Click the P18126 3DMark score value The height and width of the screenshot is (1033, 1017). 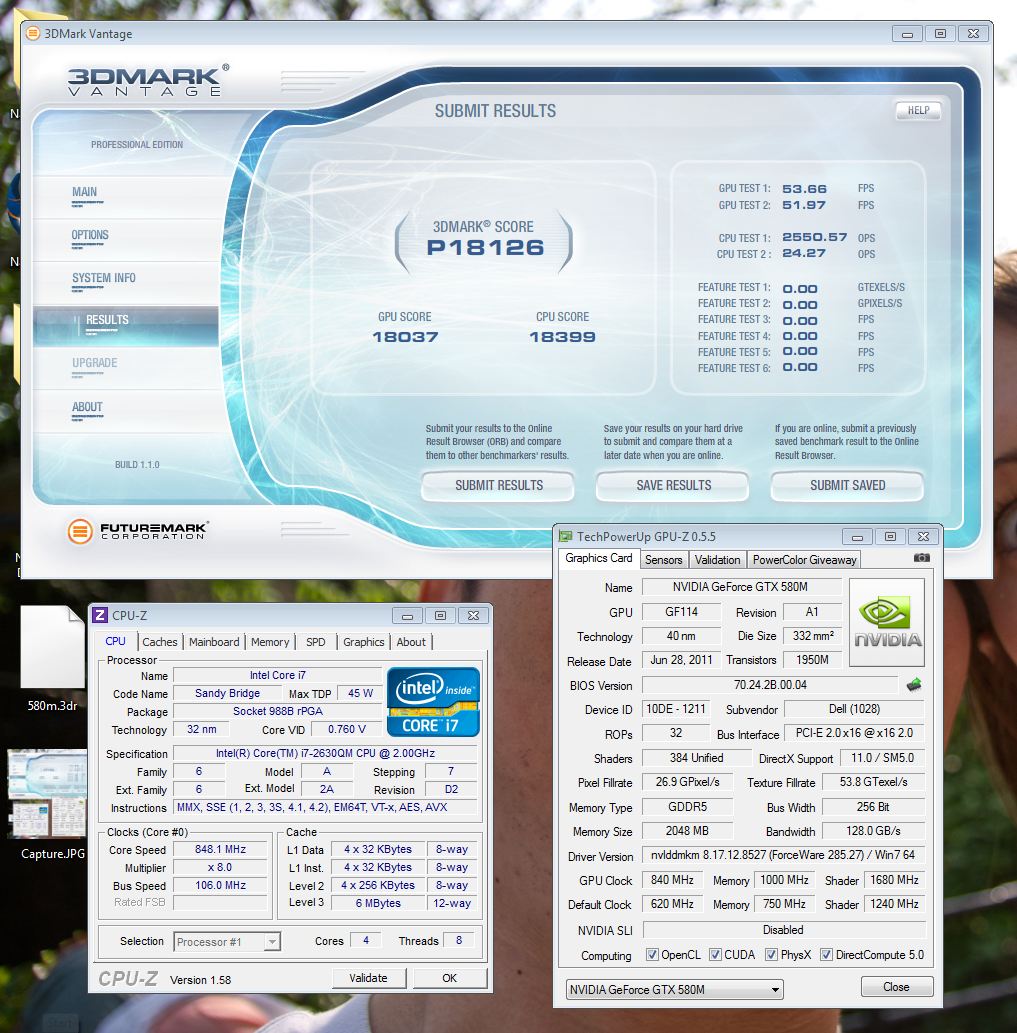(x=485, y=248)
